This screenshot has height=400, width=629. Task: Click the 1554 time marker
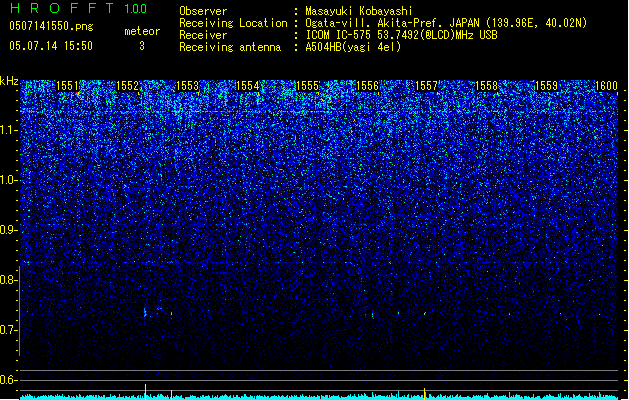coord(247,86)
